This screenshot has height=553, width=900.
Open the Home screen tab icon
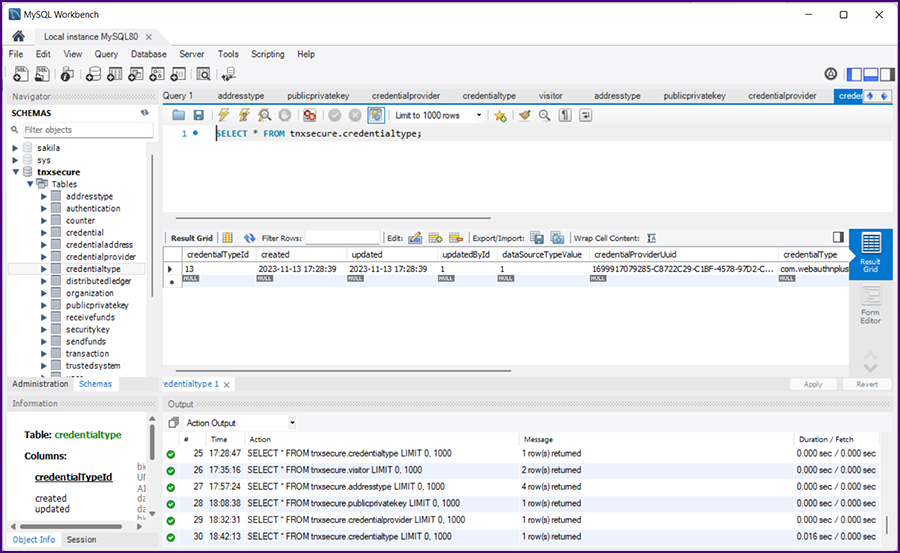pyautogui.click(x=18, y=36)
